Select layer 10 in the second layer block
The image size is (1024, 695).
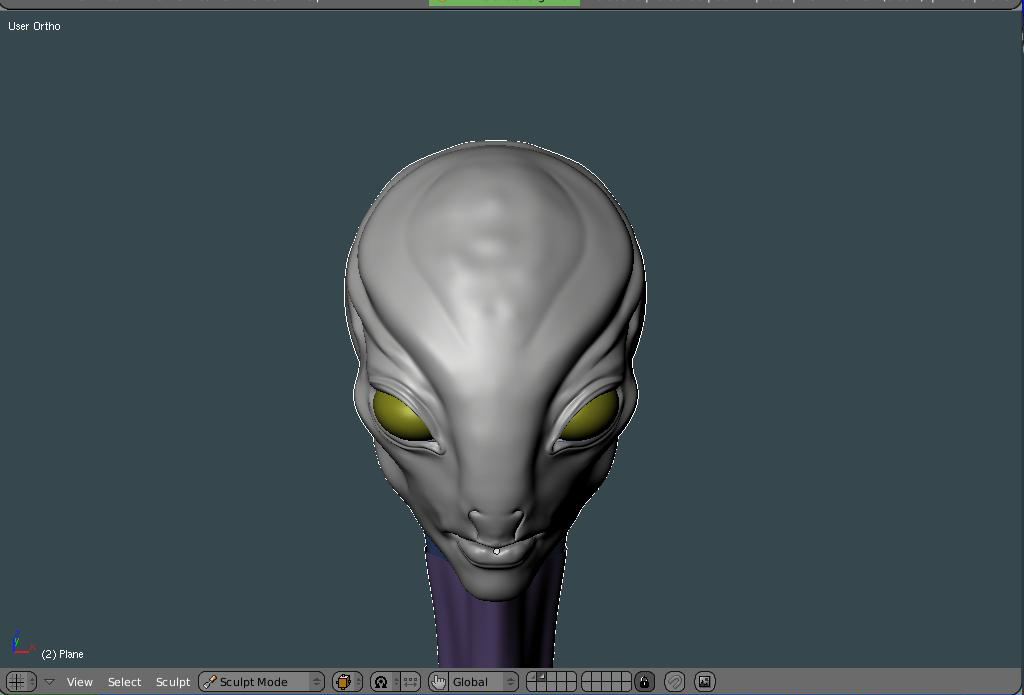tap(626, 677)
